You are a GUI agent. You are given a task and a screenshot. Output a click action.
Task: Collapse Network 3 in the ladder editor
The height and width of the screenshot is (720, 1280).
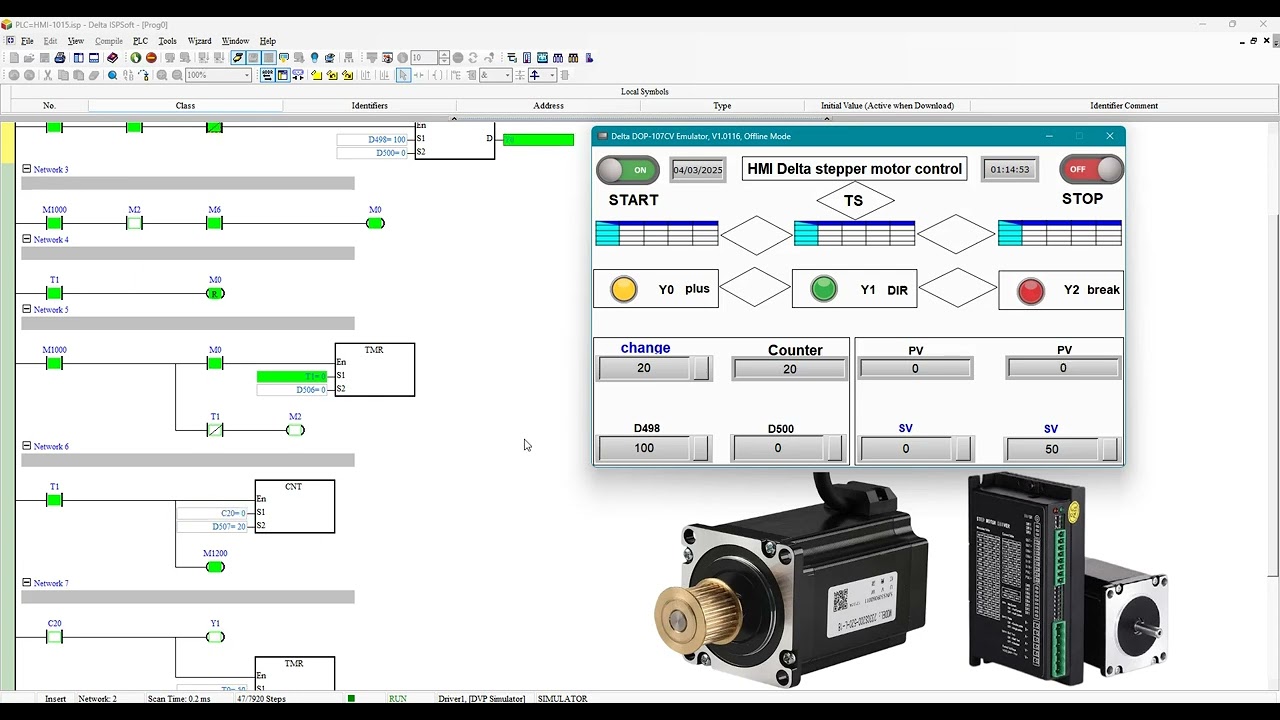click(27, 169)
